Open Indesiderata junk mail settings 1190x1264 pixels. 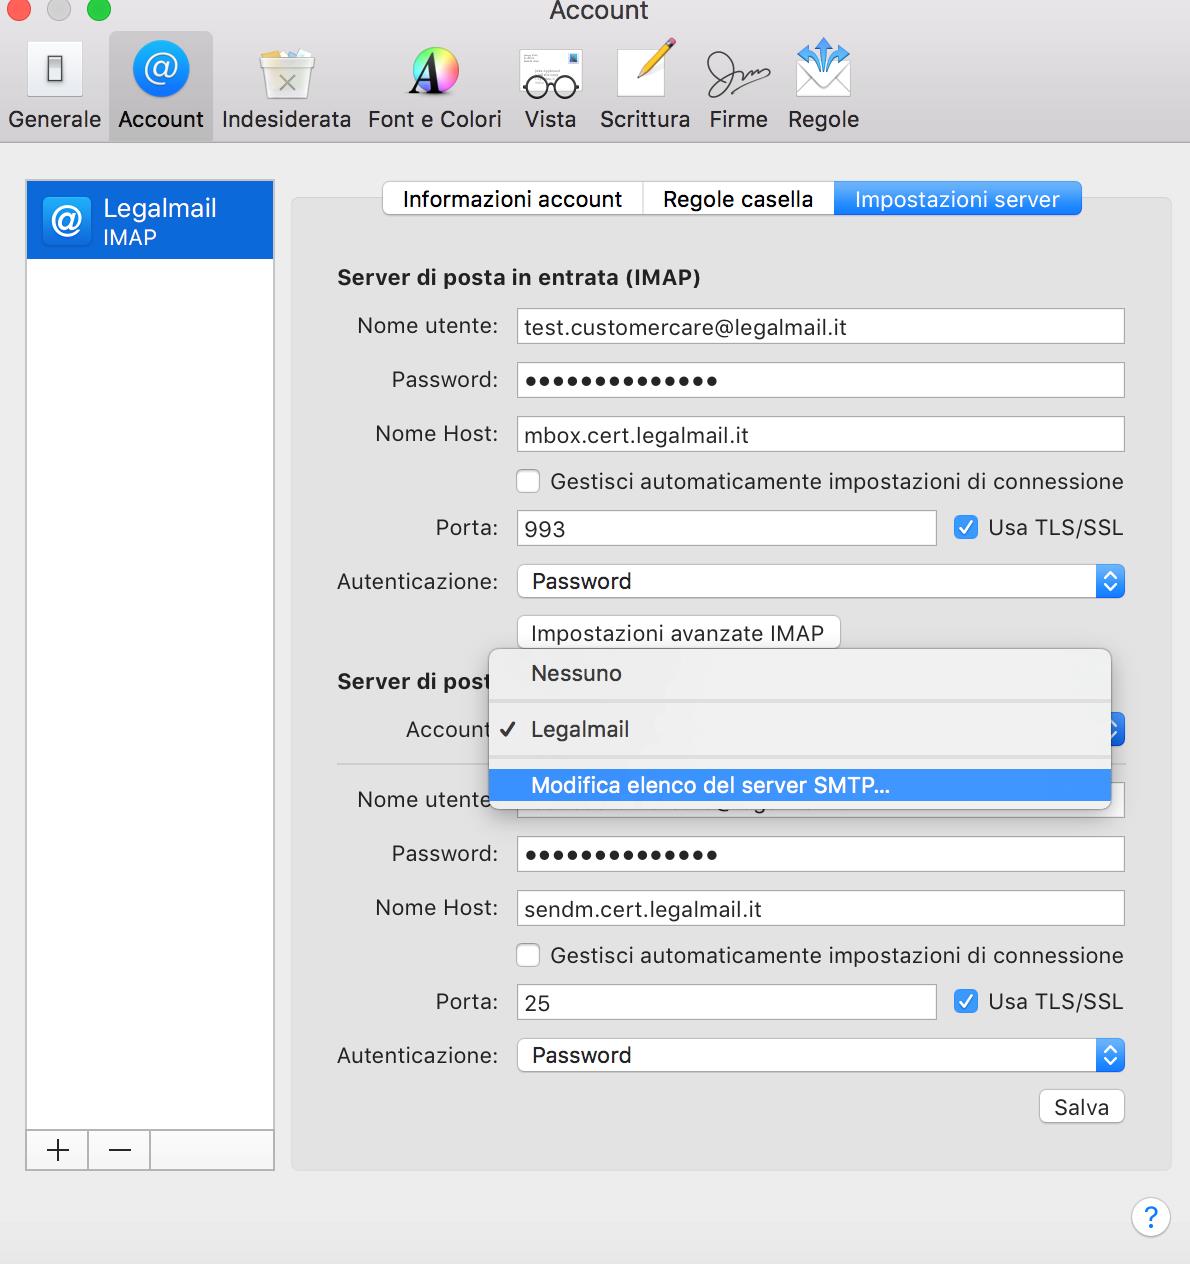point(286,86)
